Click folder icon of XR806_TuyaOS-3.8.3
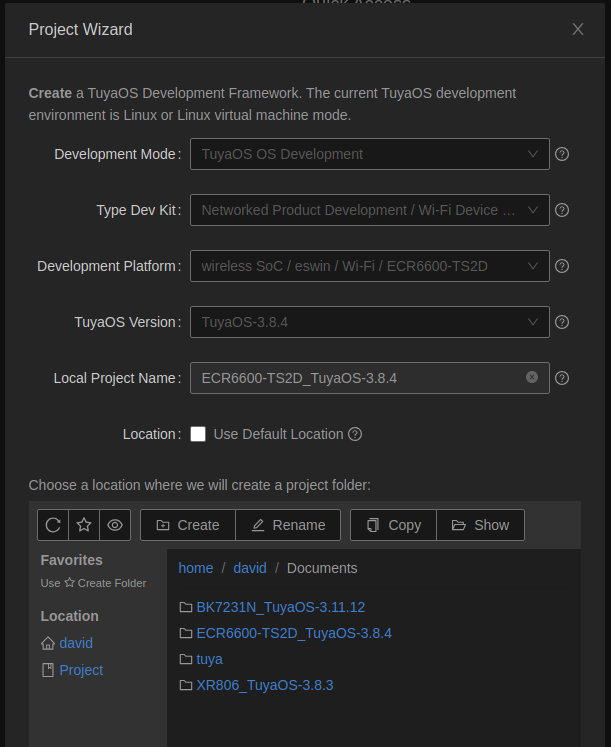611x747 pixels. [186, 685]
